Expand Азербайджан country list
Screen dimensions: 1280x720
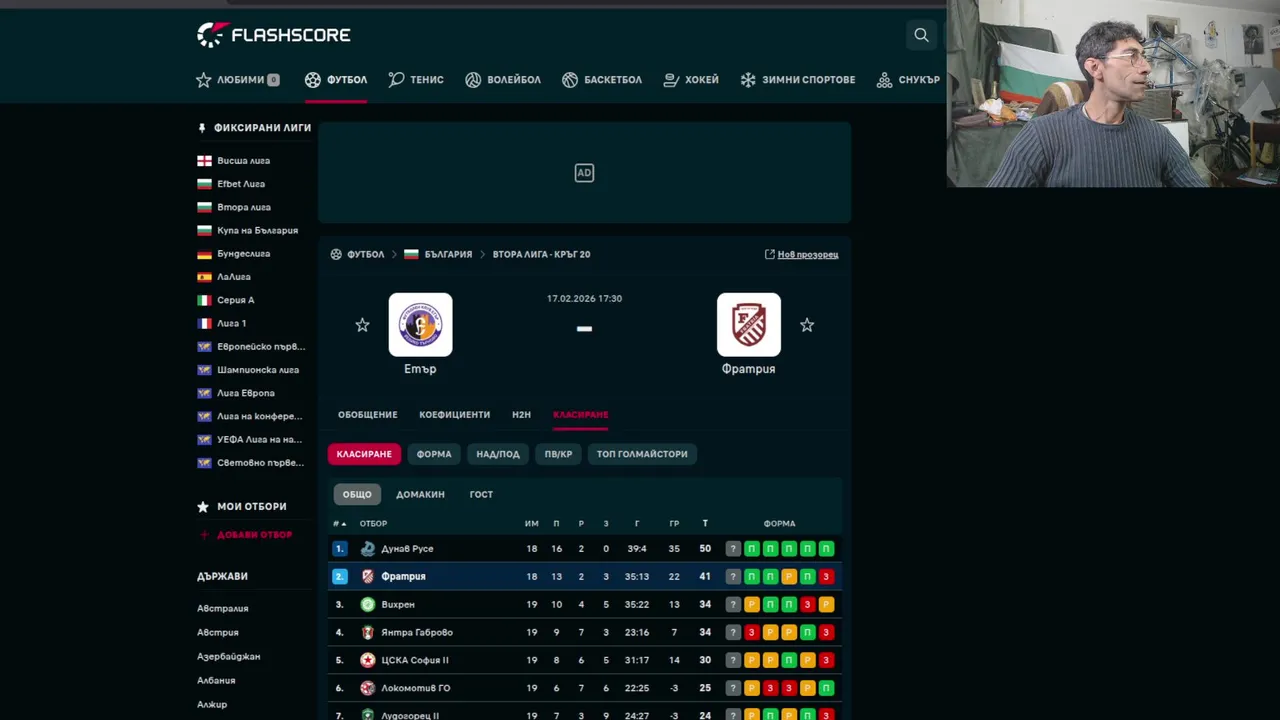pos(228,656)
